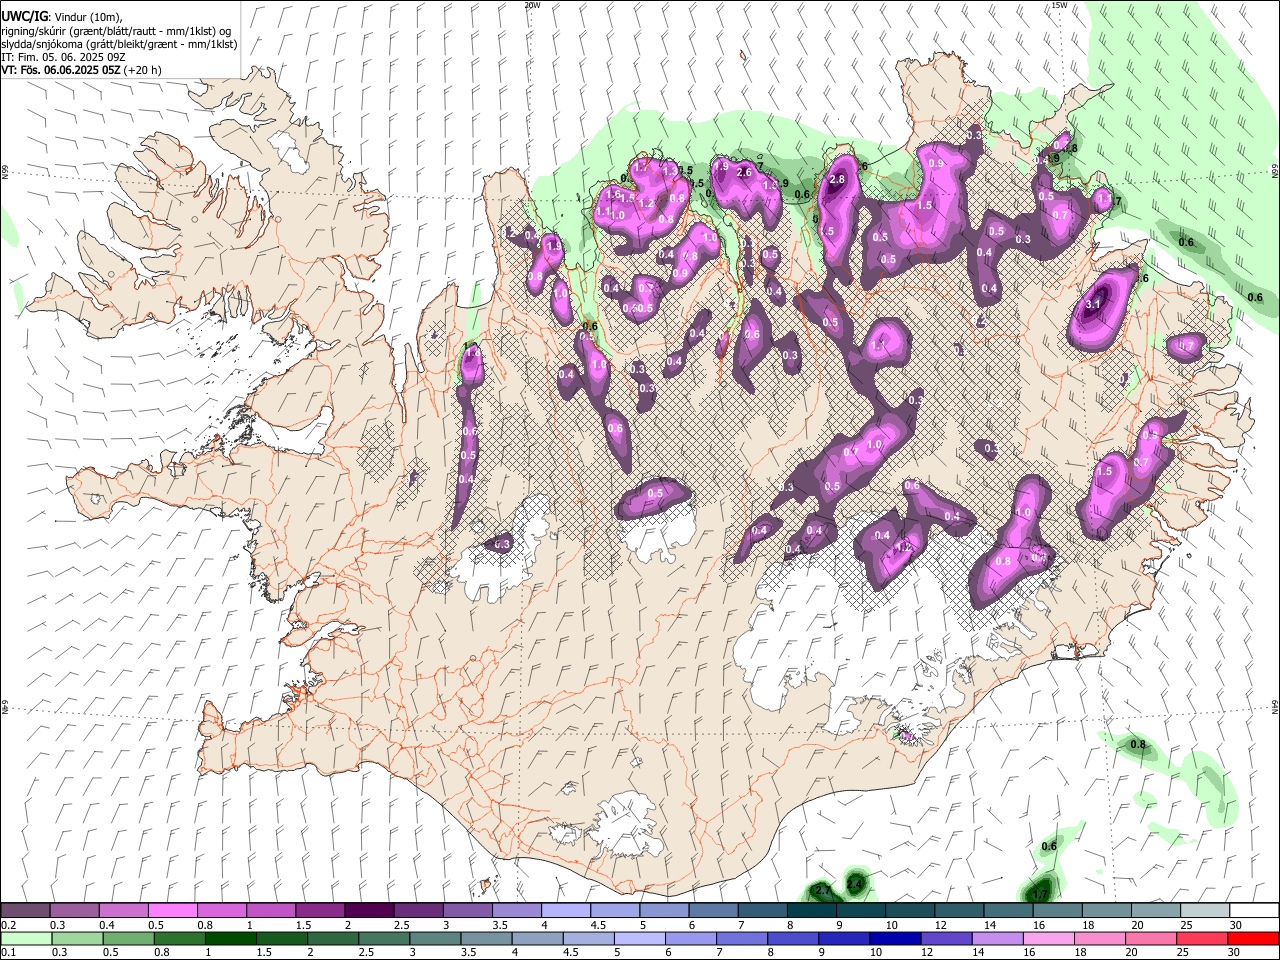Click the 3.1 precipitation value on the map
Viewport: 1280px width, 960px height.
pyautogui.click(x=1093, y=305)
